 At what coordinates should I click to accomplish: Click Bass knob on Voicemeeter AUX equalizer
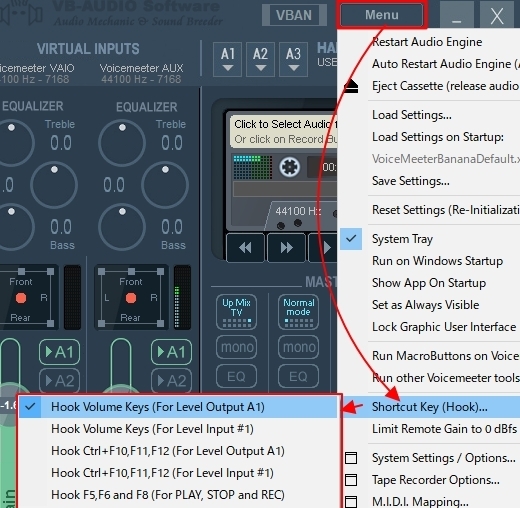pos(122,227)
